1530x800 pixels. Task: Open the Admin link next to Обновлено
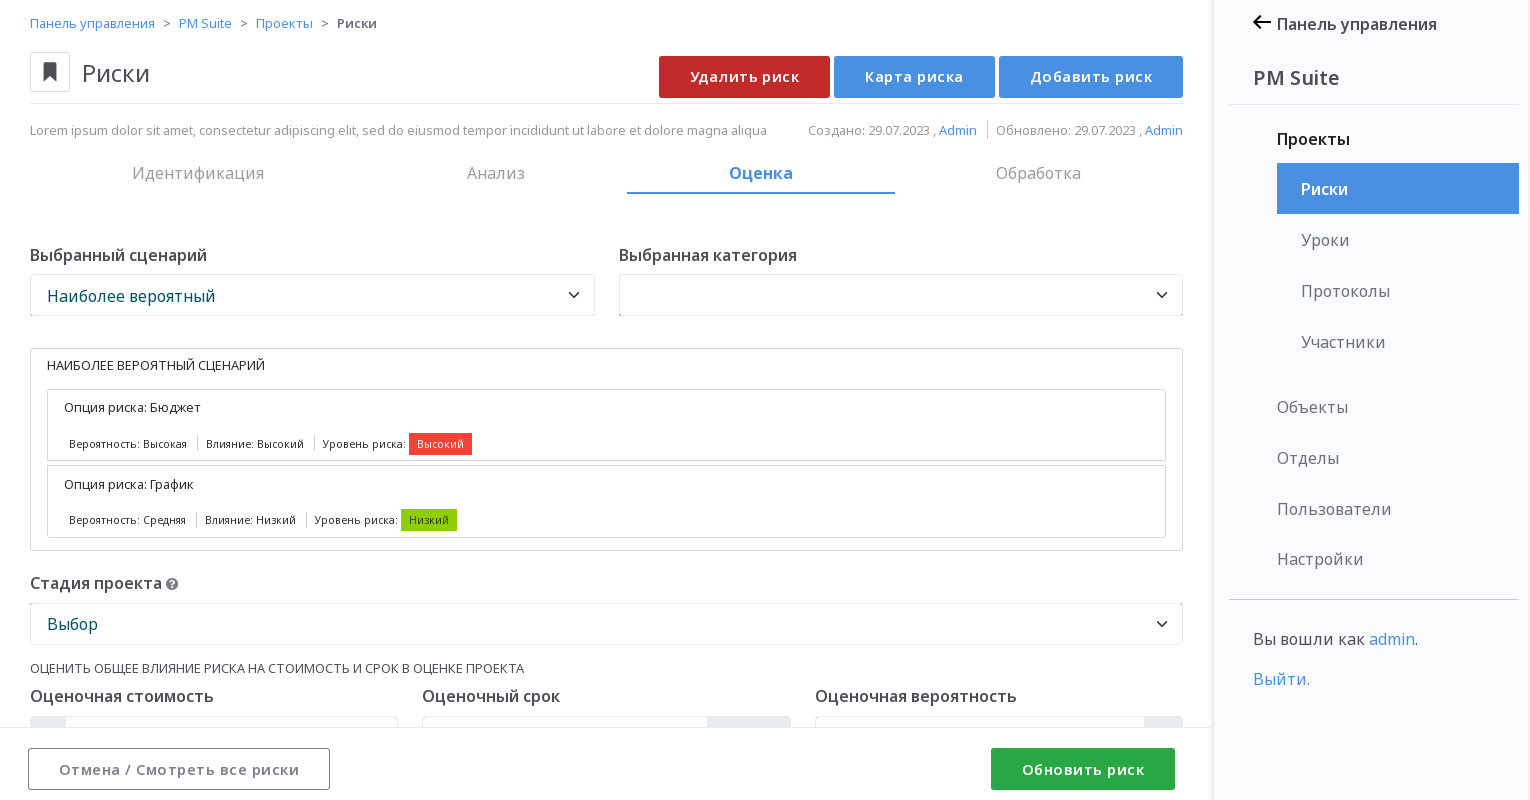1164,130
